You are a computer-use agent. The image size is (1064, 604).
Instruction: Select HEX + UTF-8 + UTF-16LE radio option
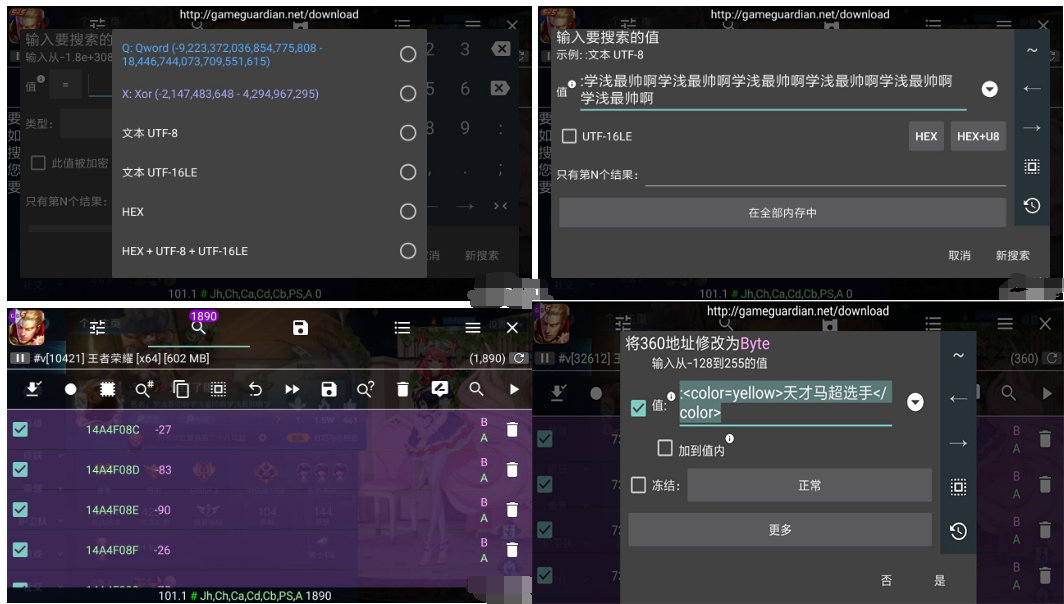[x=408, y=251]
